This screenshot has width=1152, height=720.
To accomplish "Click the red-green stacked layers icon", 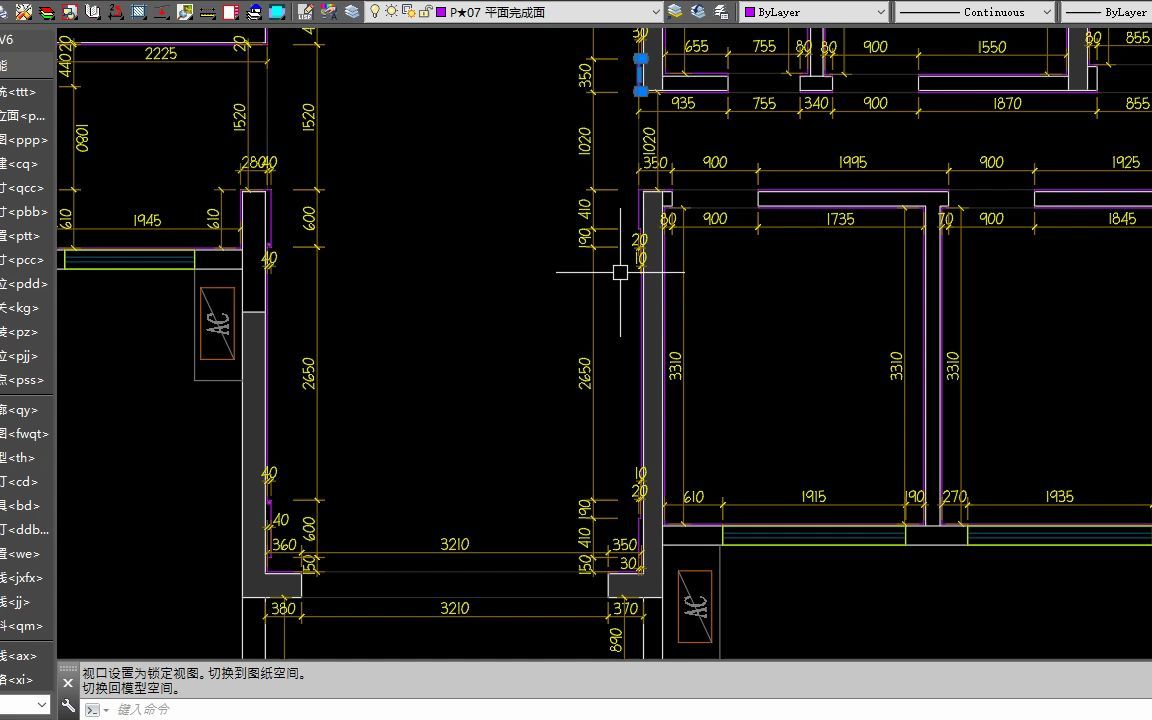I will [46, 12].
